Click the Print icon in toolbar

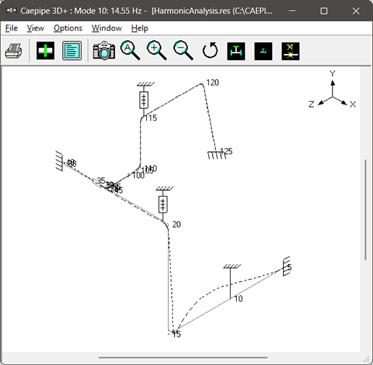[14, 51]
